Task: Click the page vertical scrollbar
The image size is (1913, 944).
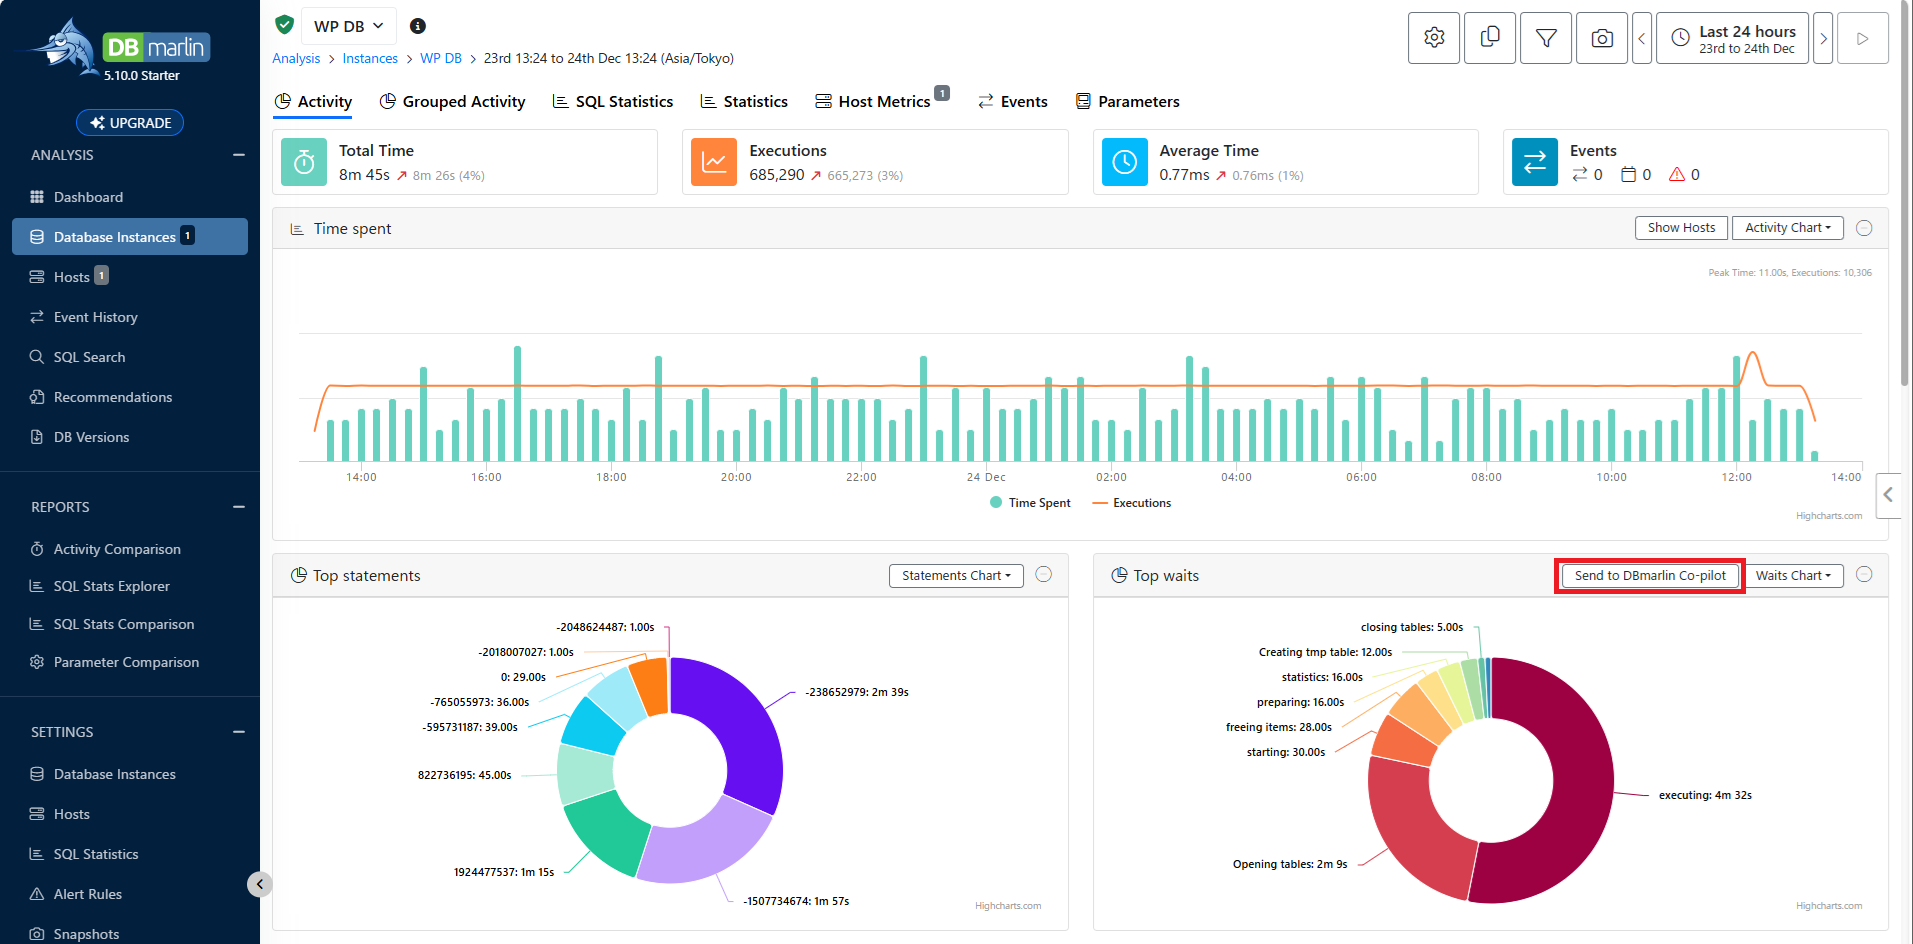Action: point(1906,192)
